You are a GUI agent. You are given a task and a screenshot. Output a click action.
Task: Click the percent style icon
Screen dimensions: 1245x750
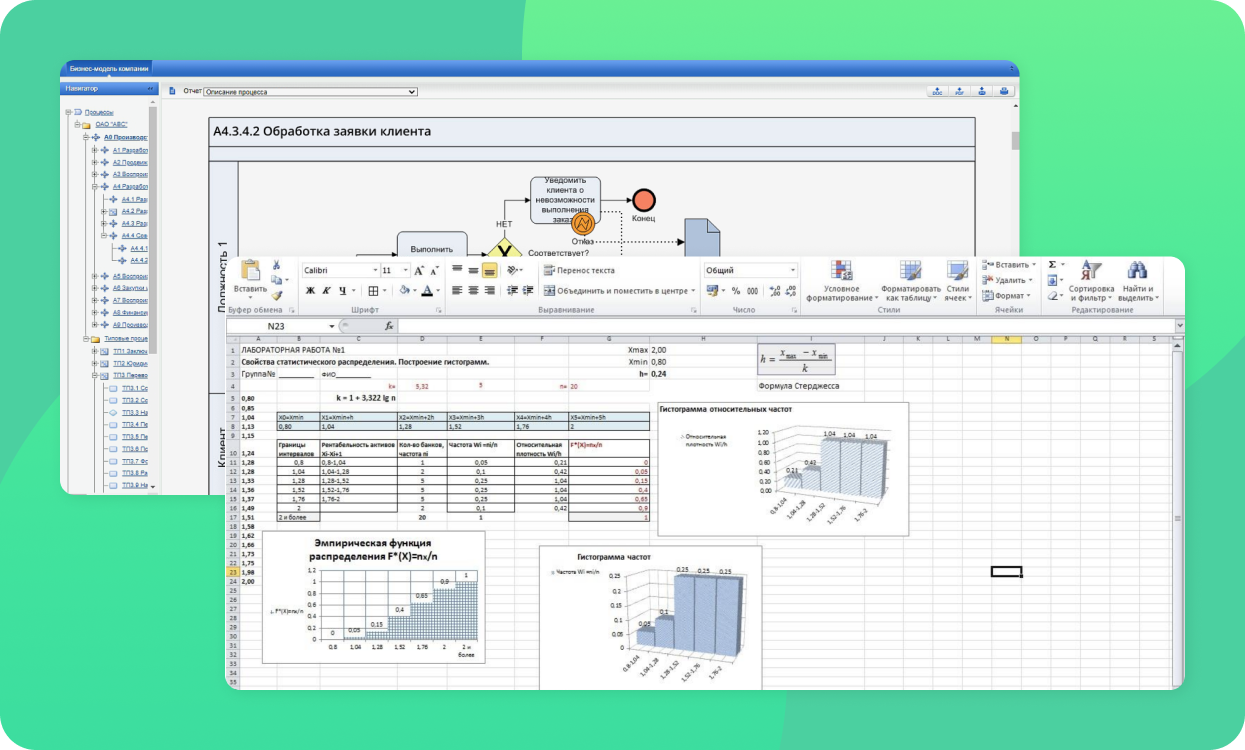(x=736, y=291)
